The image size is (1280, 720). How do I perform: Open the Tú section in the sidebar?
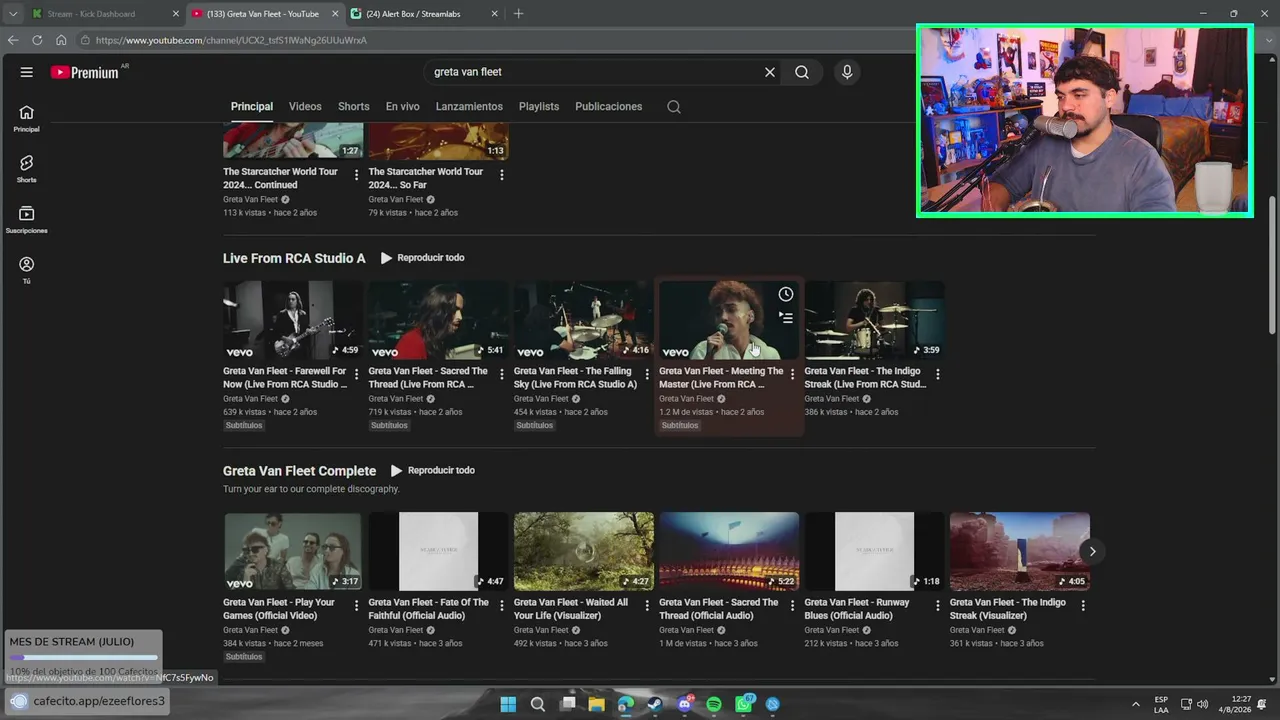tap(26, 270)
